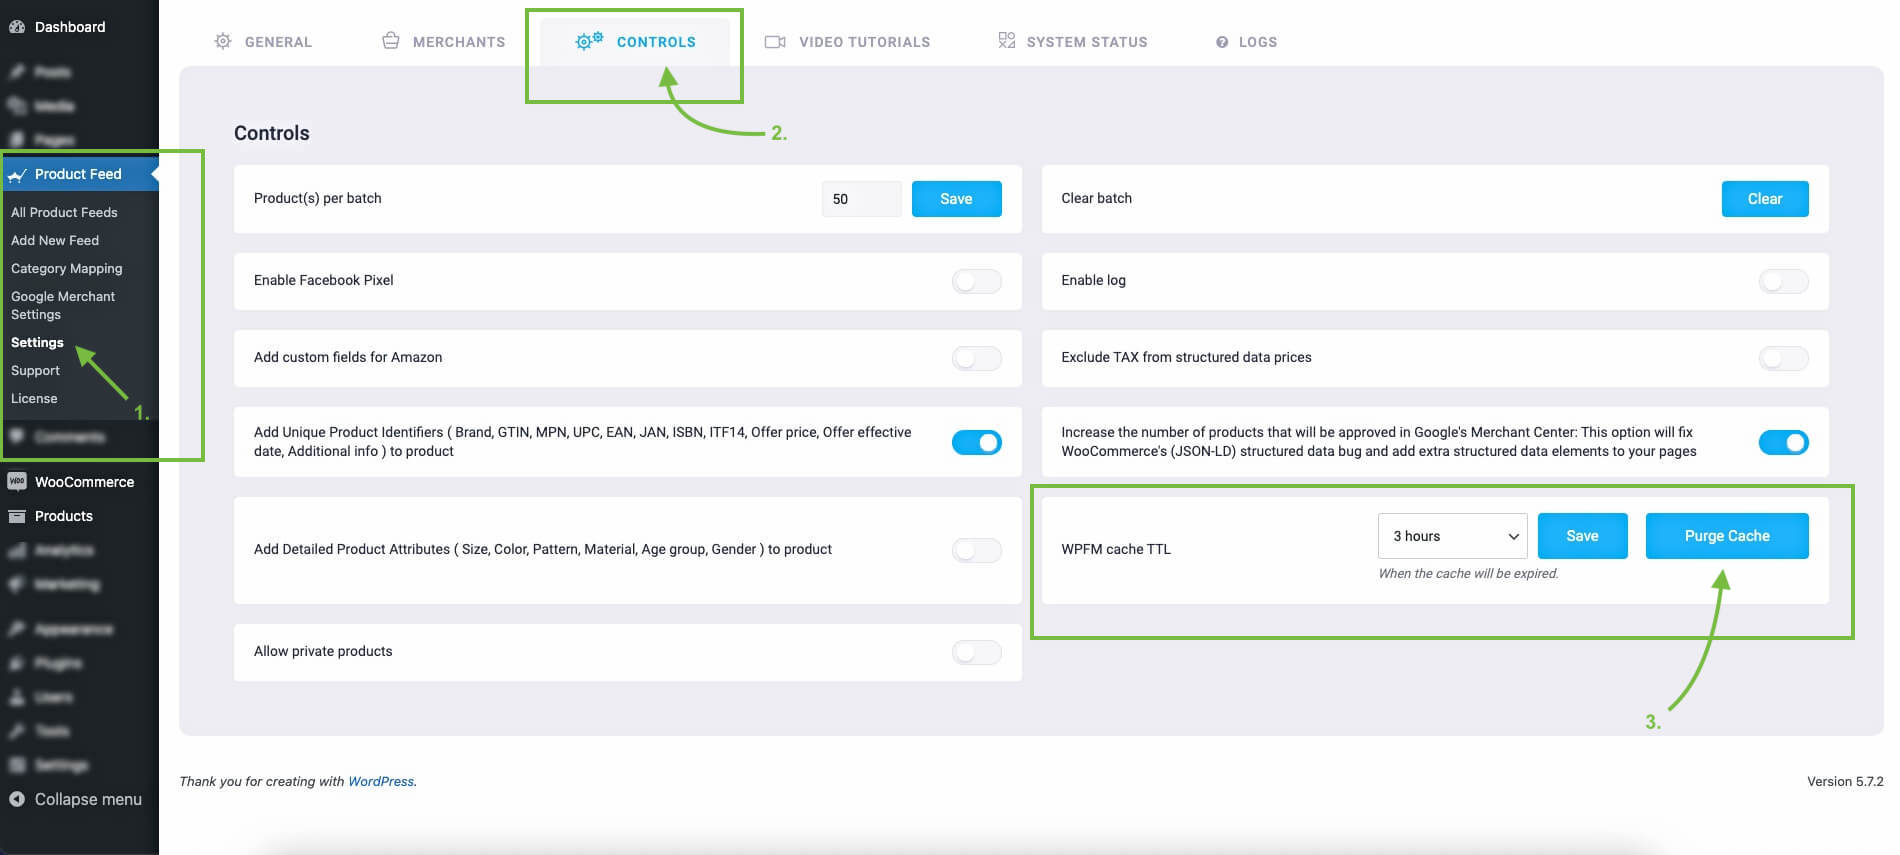This screenshot has height=855, width=1900.
Task: Toggle Exclude TAX from structured data prices
Action: [1784, 358]
